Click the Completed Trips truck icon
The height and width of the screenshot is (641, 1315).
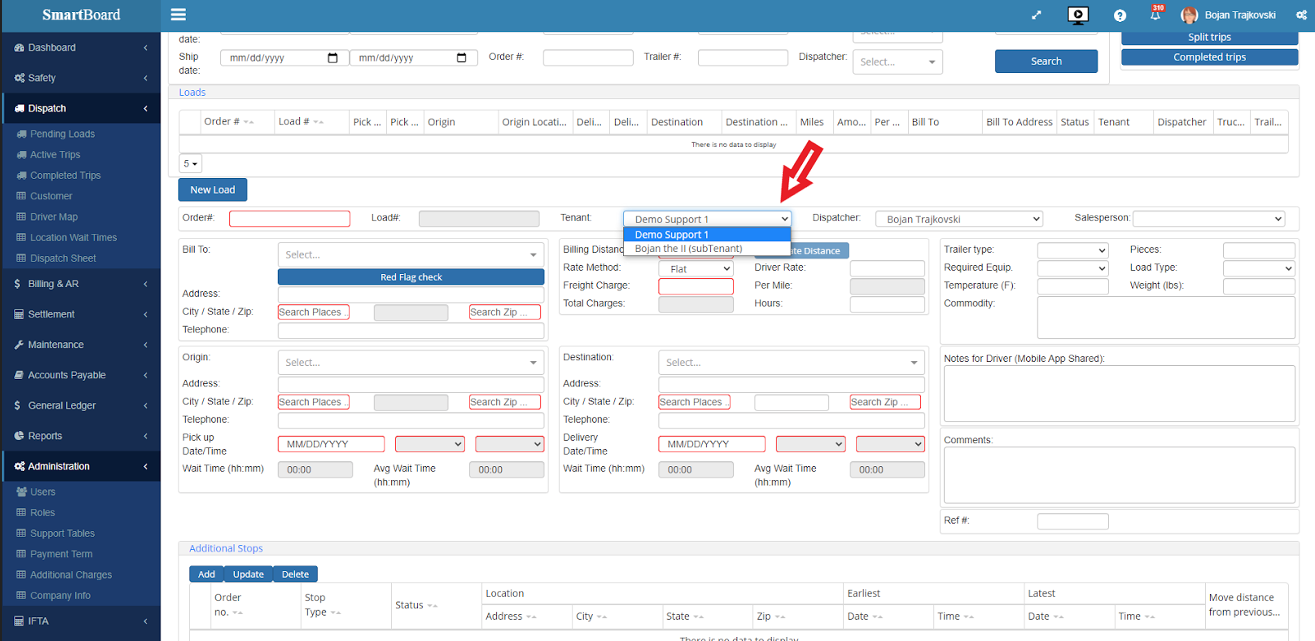22,176
